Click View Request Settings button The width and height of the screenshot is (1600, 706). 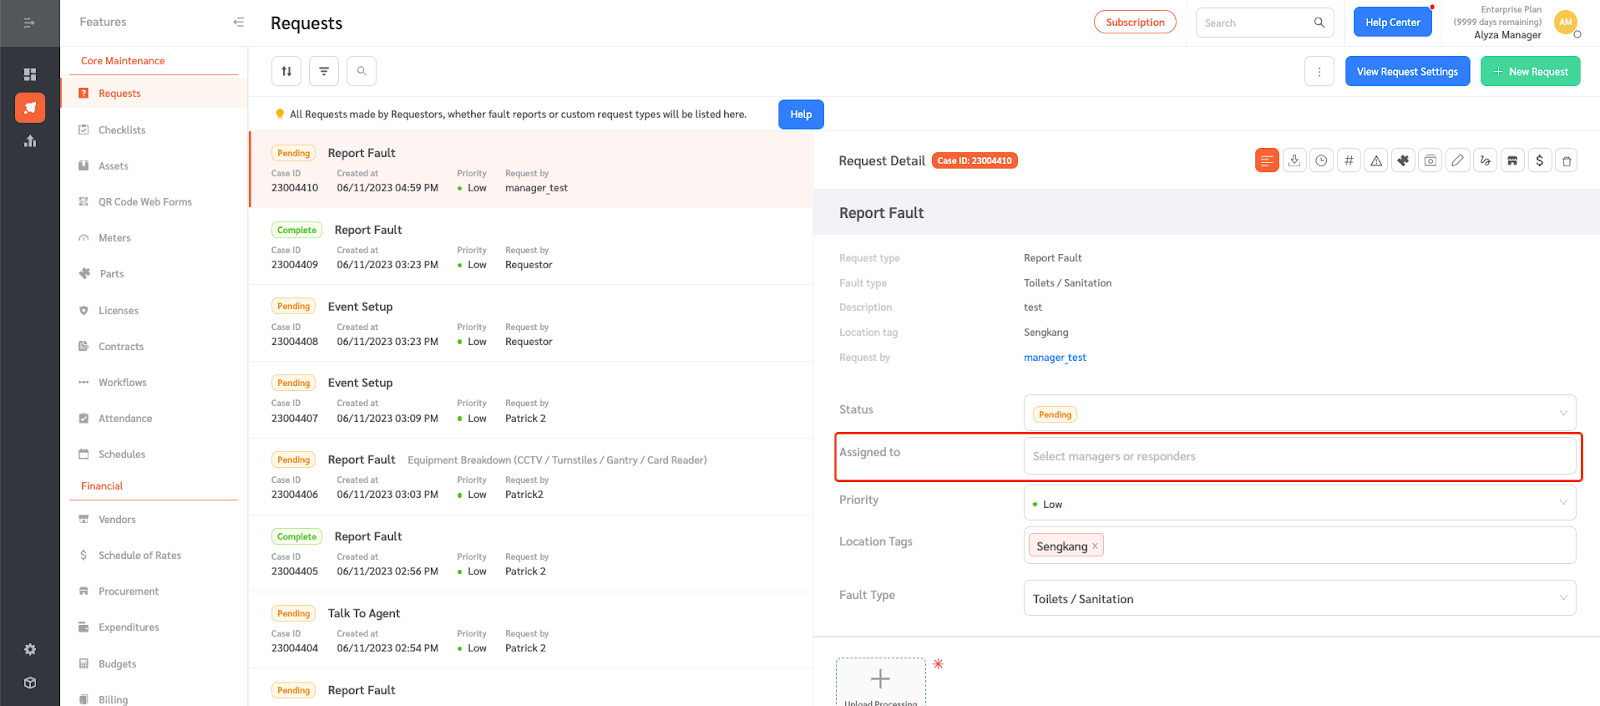pos(1407,72)
